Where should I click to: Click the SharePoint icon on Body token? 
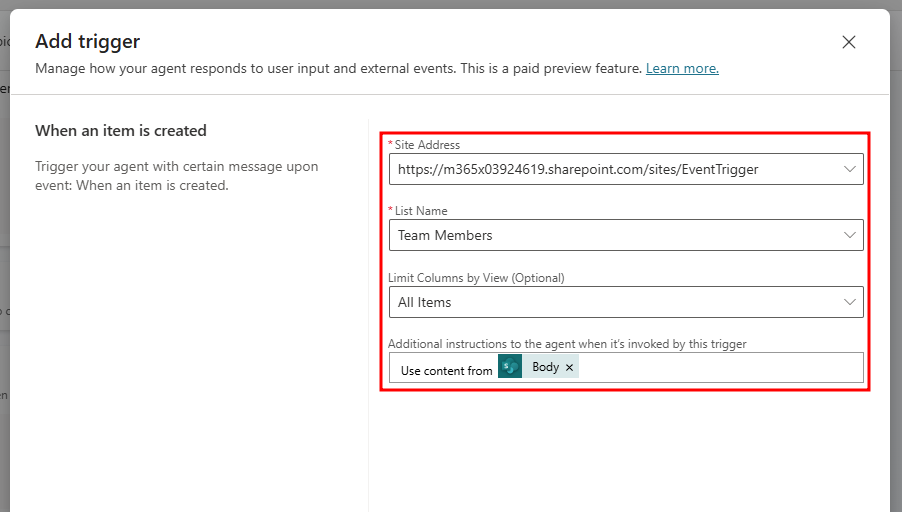pos(510,366)
